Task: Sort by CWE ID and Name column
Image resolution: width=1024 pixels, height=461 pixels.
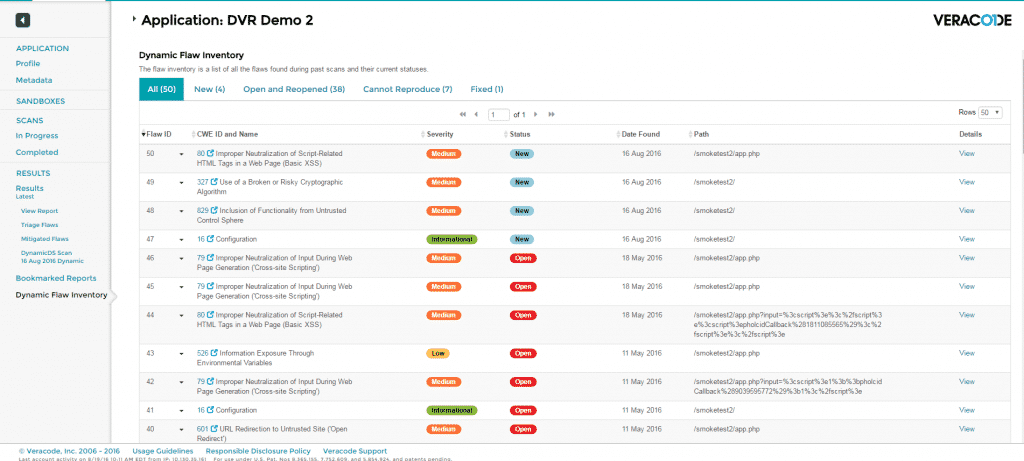Action: (225, 135)
